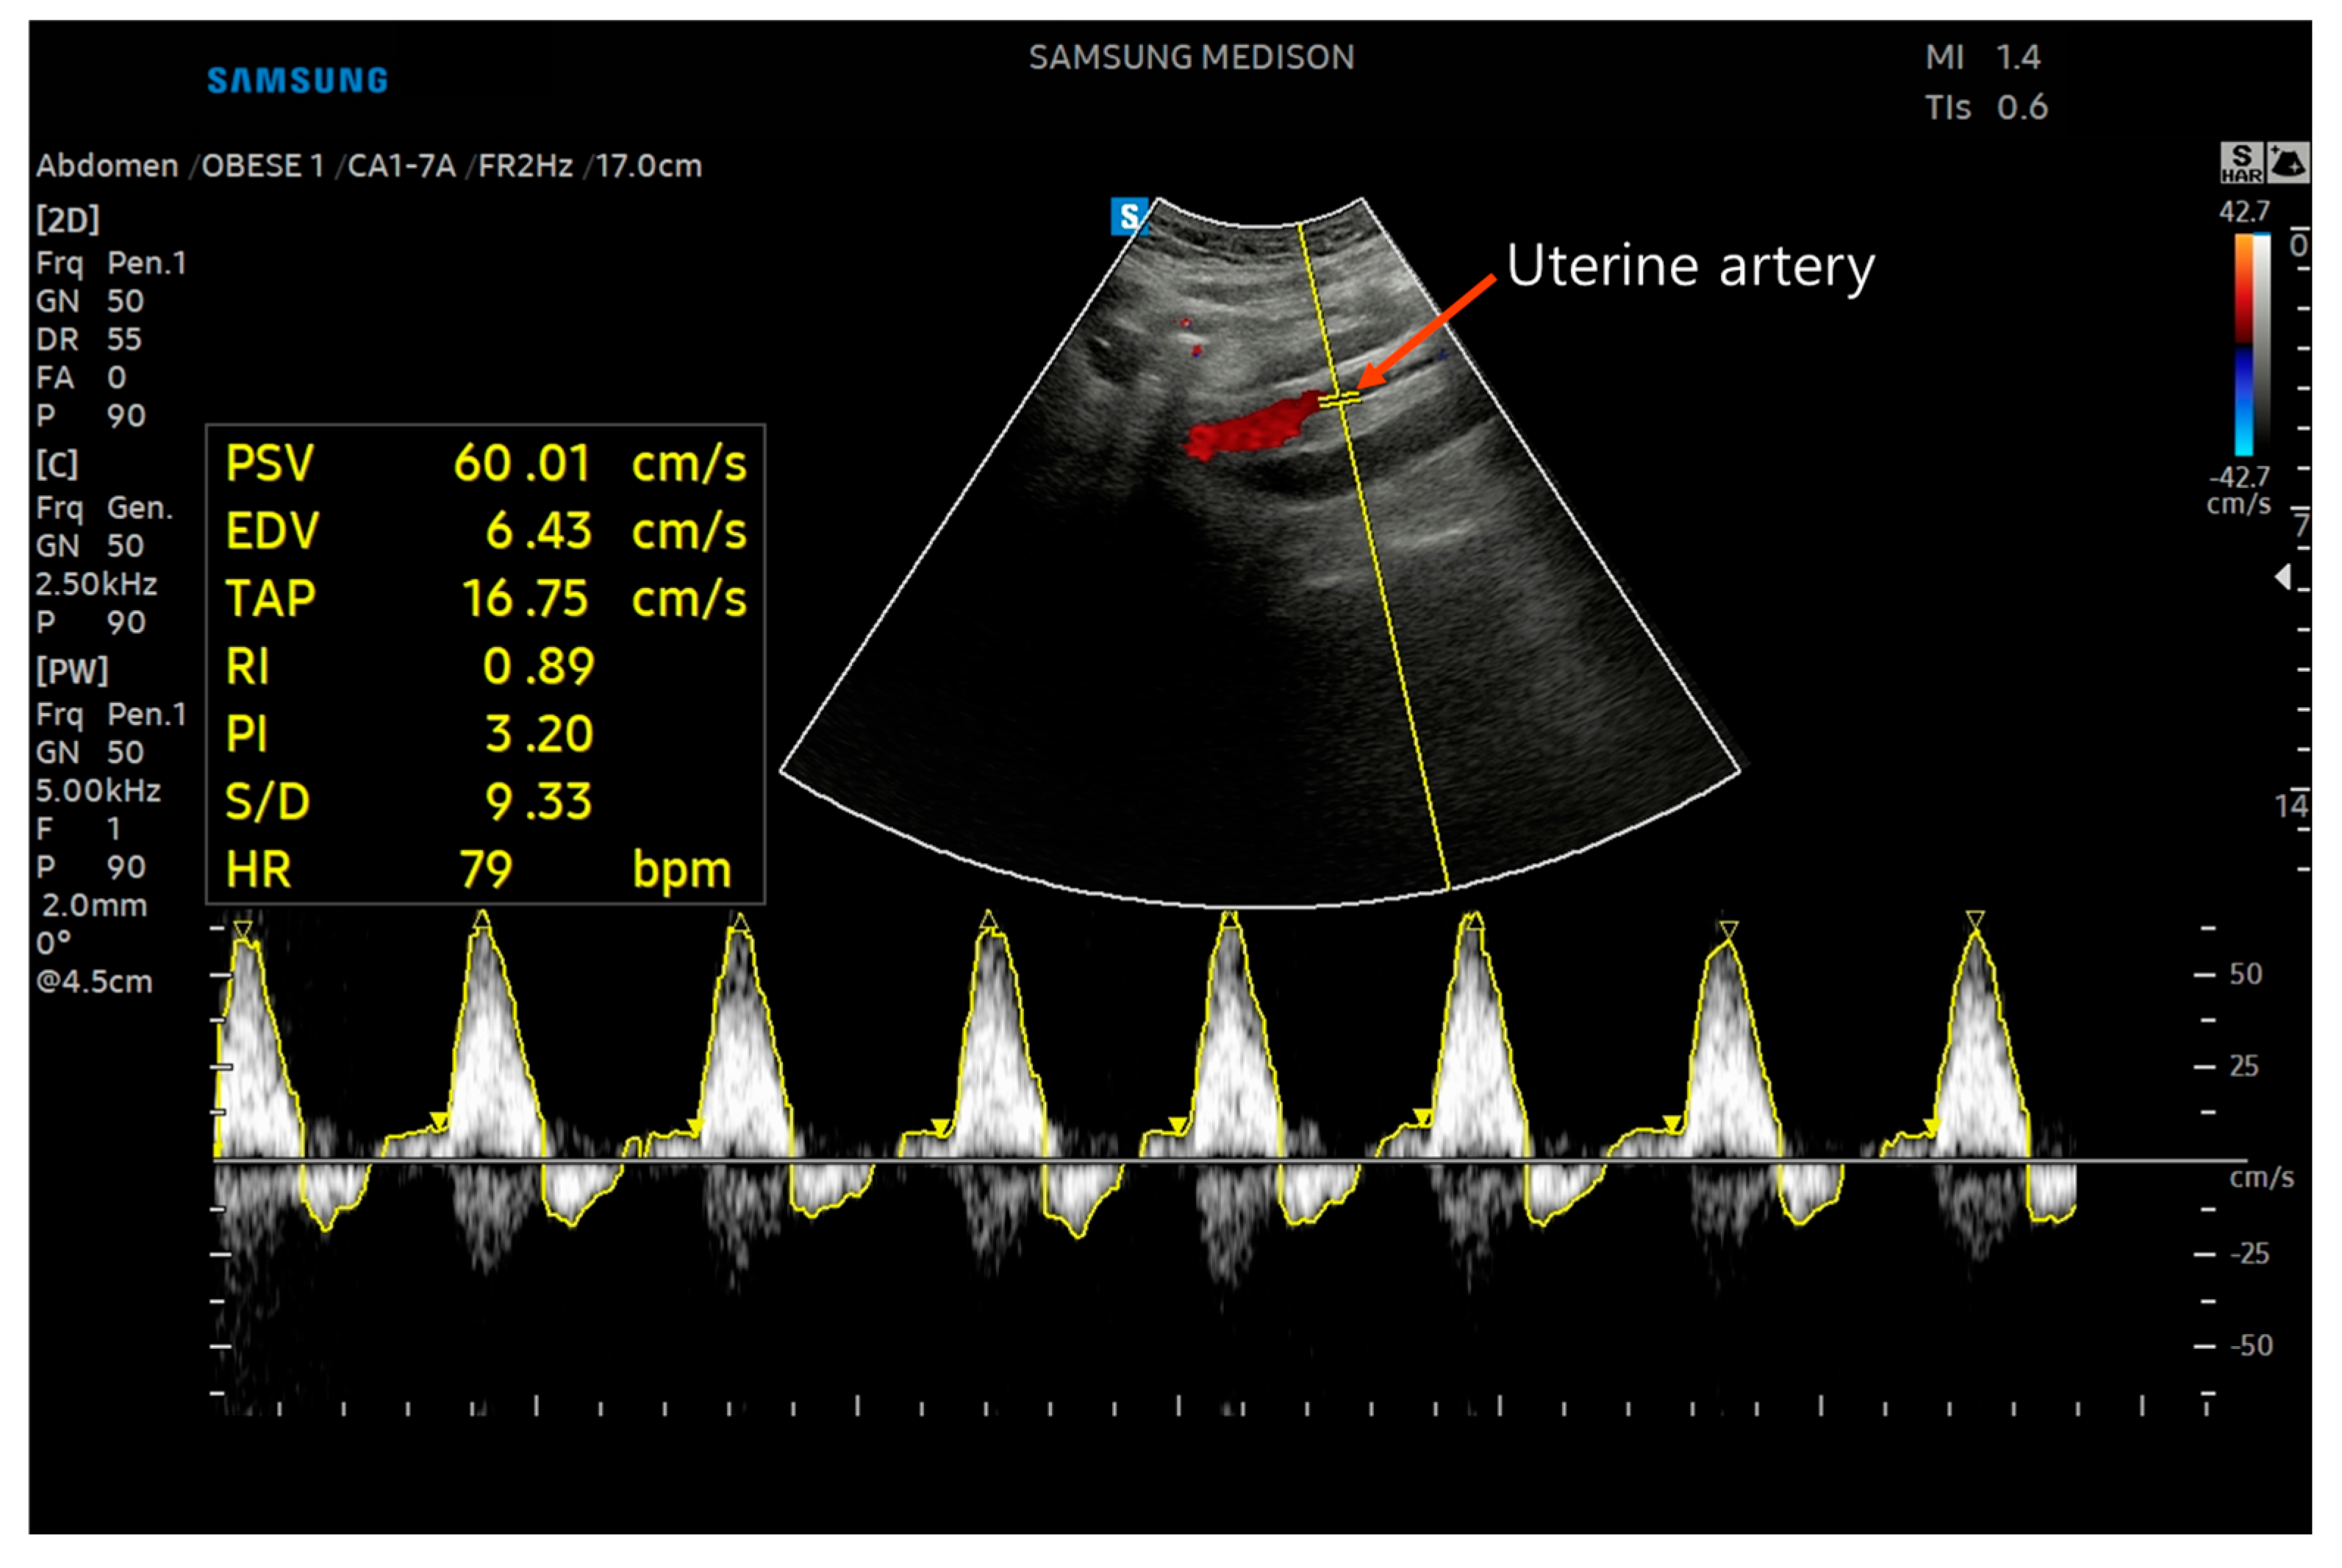This screenshot has height=1568, width=2342.
Task: Click the blue S probe orientation marker
Action: coord(1129,216)
